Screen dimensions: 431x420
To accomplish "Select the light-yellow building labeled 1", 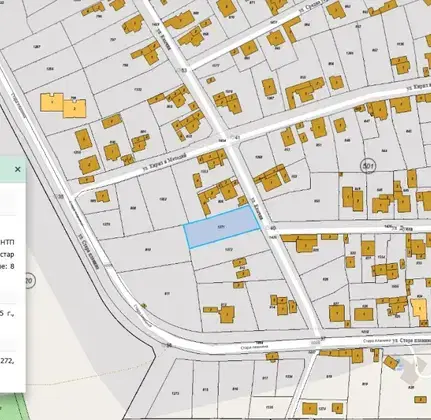I will point(52,102).
